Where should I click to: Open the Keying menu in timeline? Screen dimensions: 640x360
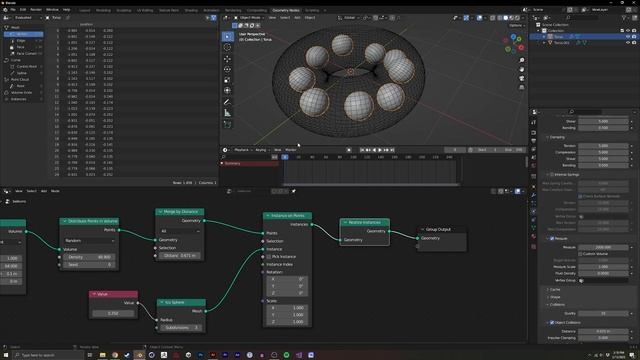261,150
